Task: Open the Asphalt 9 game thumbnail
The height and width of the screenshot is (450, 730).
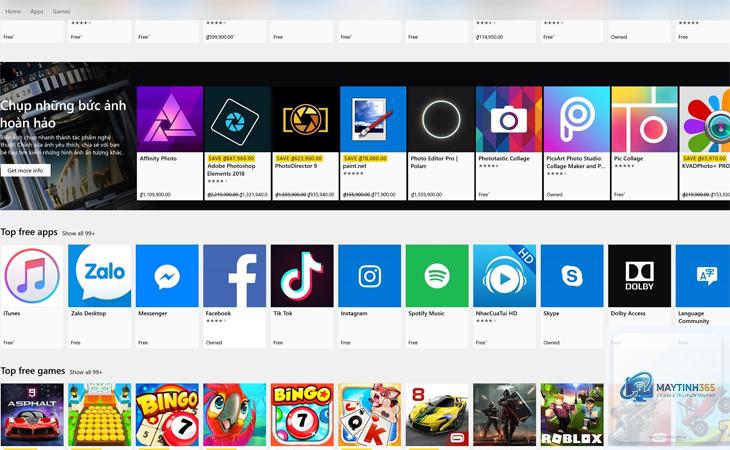Action: pyautogui.click(x=32, y=415)
